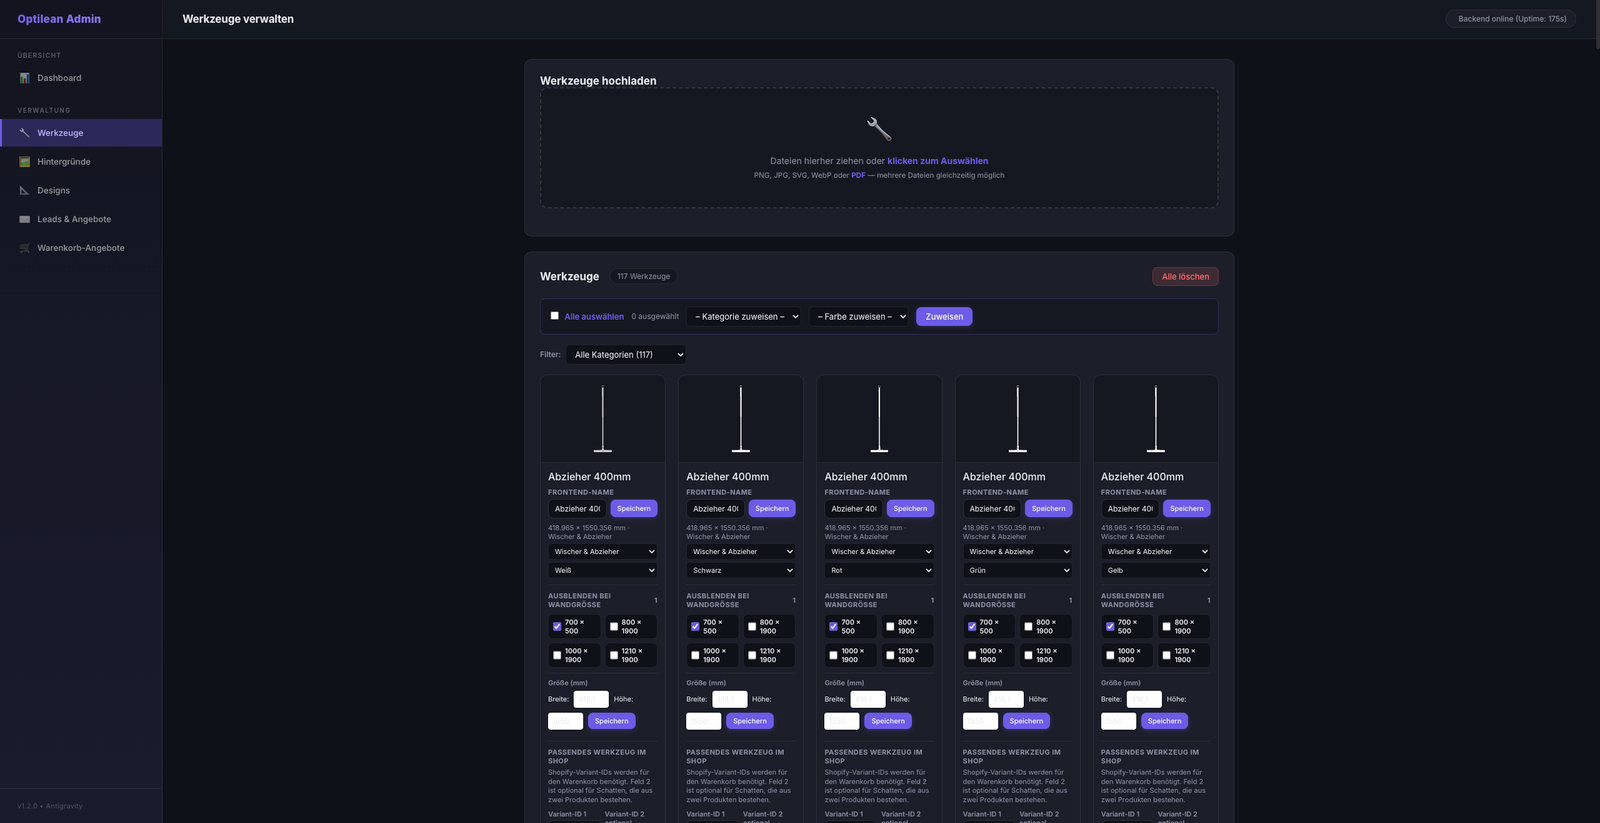The image size is (1600, 823).
Task: Go to Leads & Angebote section
Action: 74,220
